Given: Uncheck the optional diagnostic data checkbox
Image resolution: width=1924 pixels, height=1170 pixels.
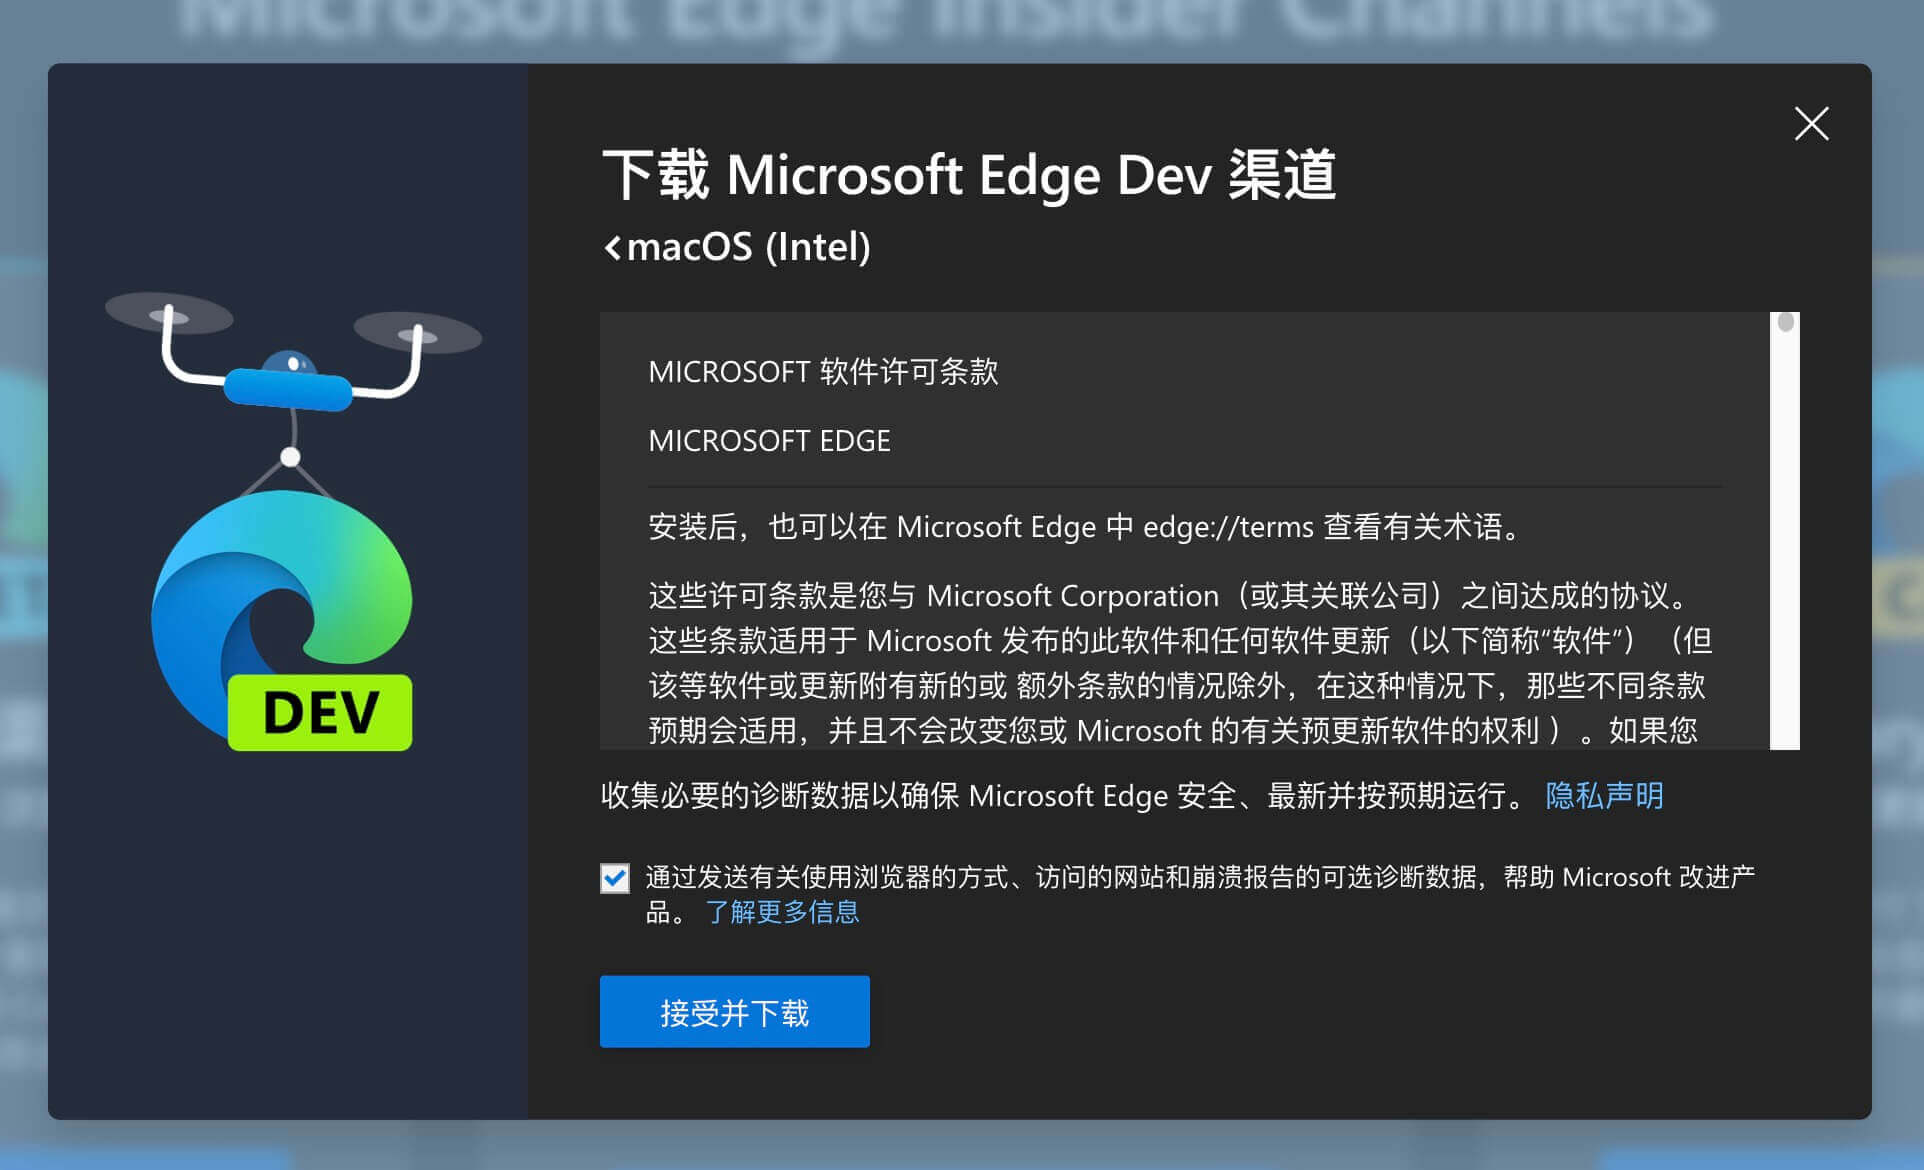Looking at the screenshot, I should point(615,878).
